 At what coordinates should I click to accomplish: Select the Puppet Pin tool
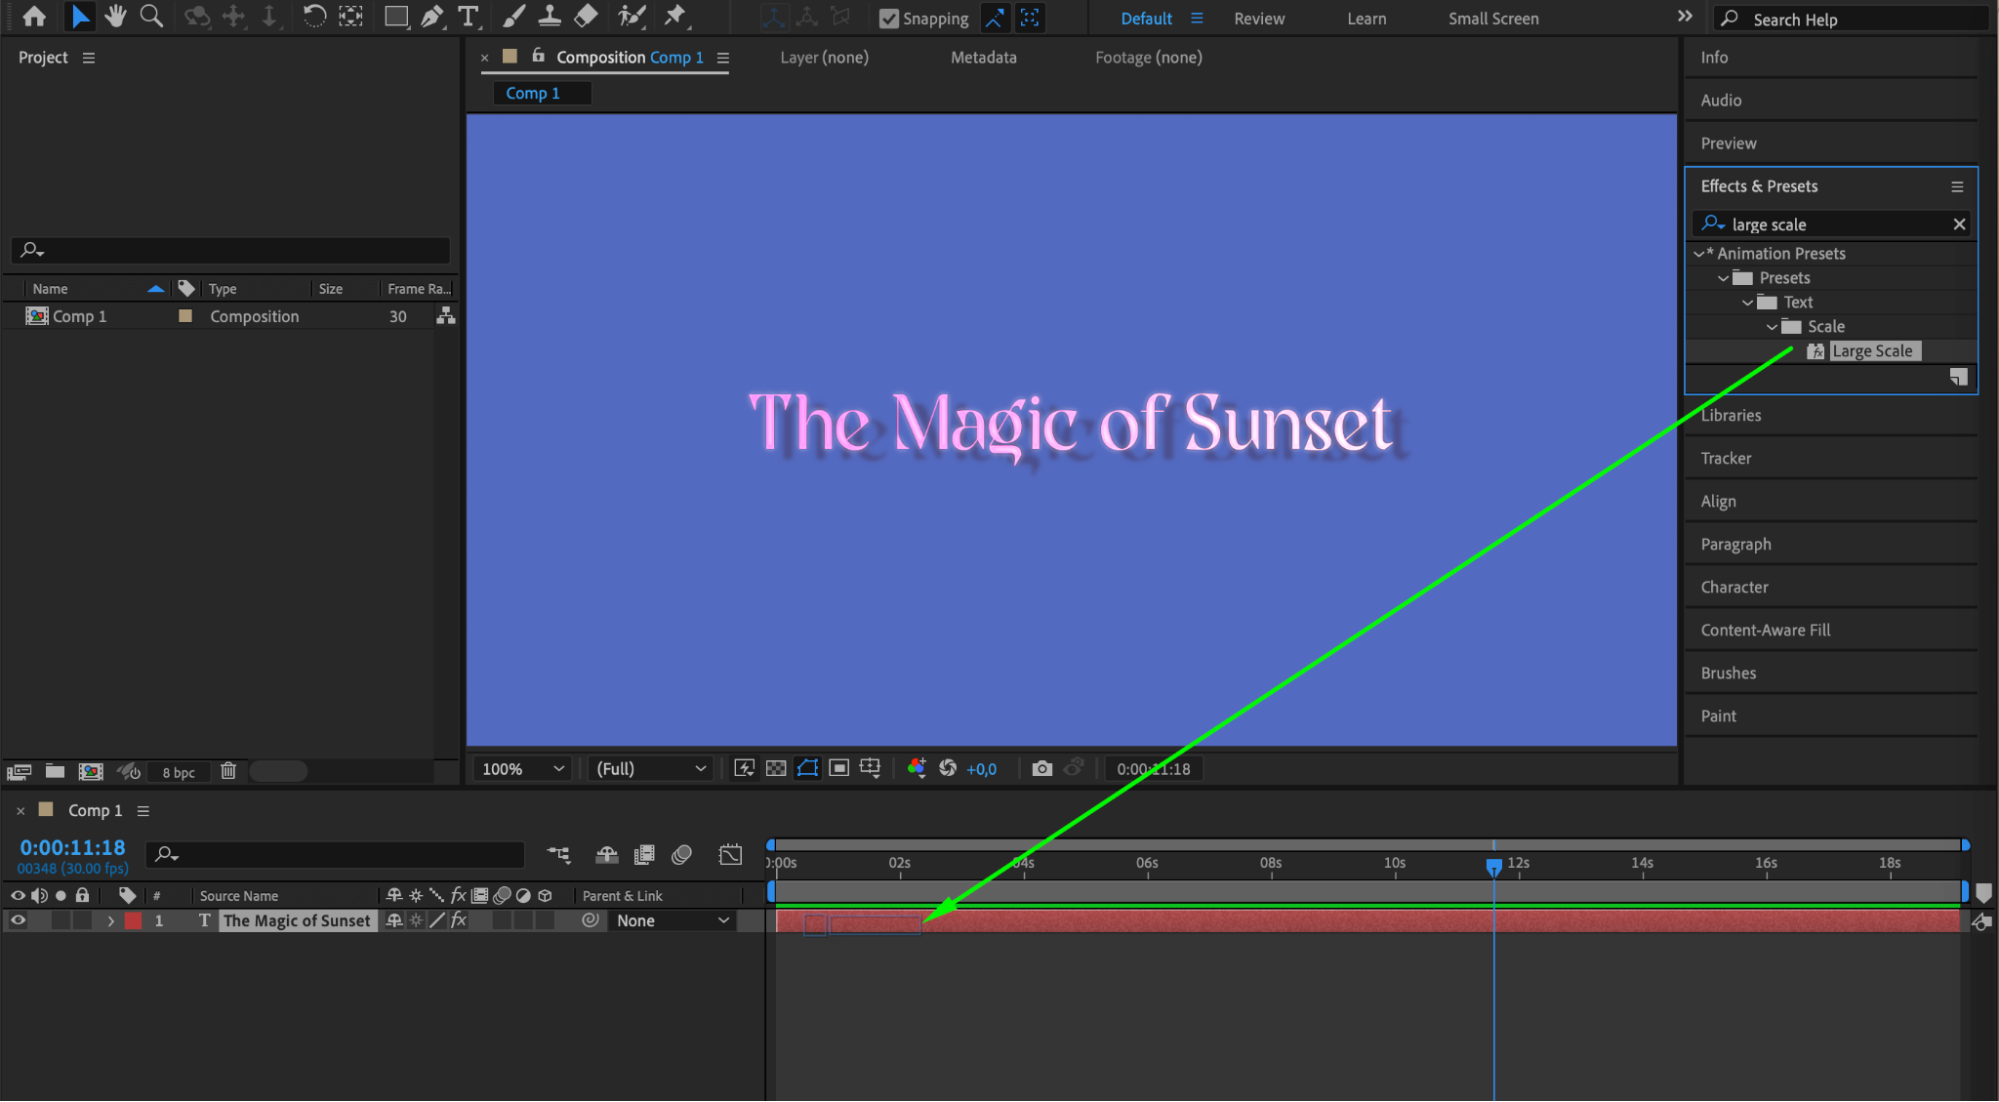point(675,16)
